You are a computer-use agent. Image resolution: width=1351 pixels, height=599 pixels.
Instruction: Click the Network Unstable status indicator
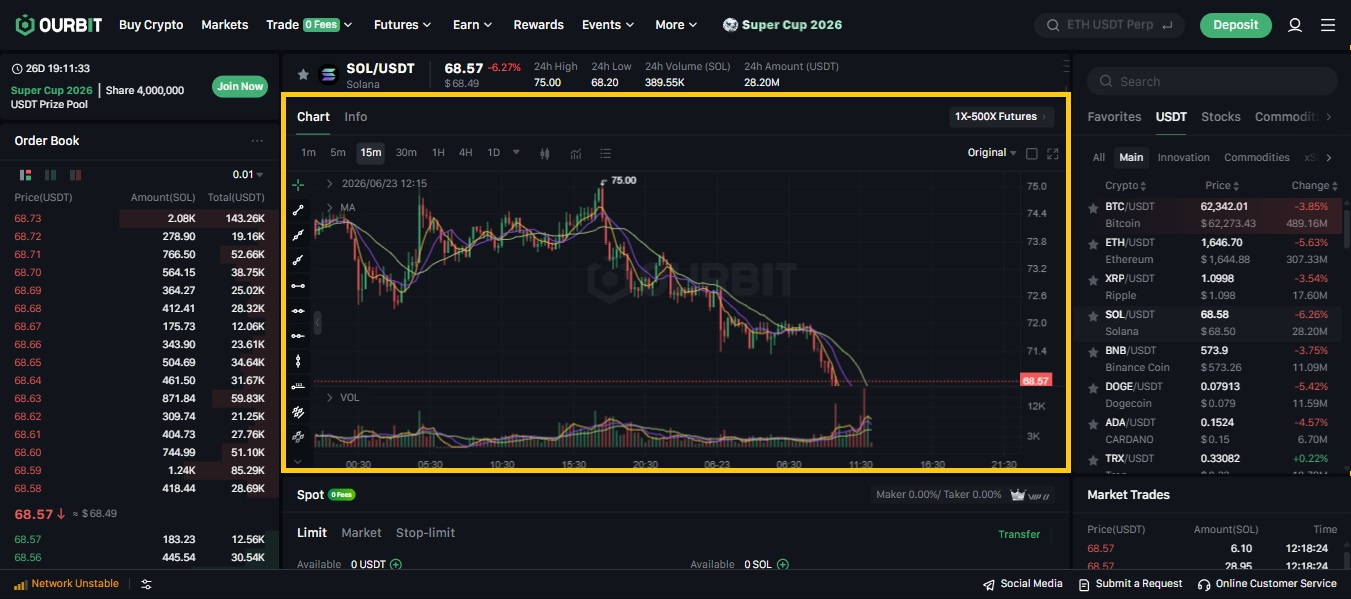click(66, 584)
